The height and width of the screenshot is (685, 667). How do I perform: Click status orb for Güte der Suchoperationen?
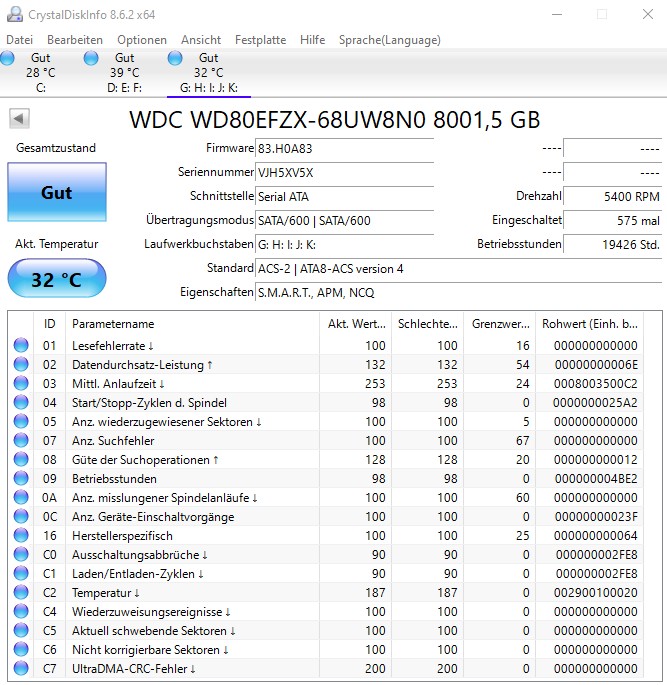click(21, 459)
